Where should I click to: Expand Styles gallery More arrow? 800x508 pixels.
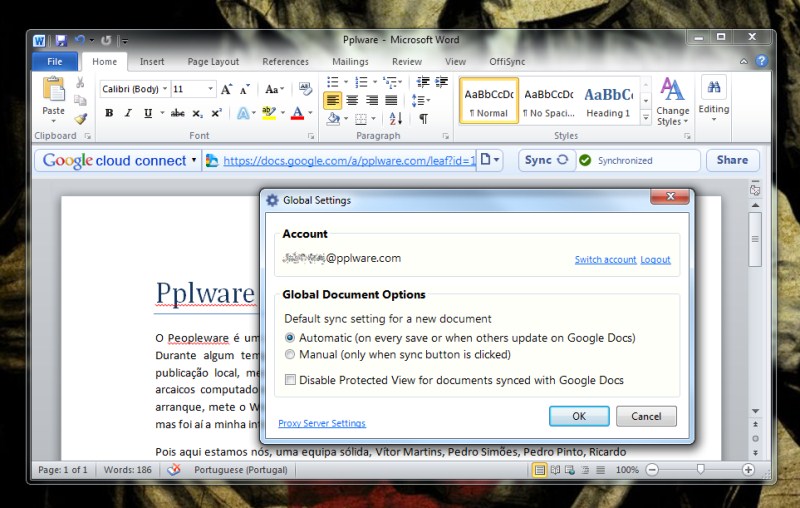point(646,118)
